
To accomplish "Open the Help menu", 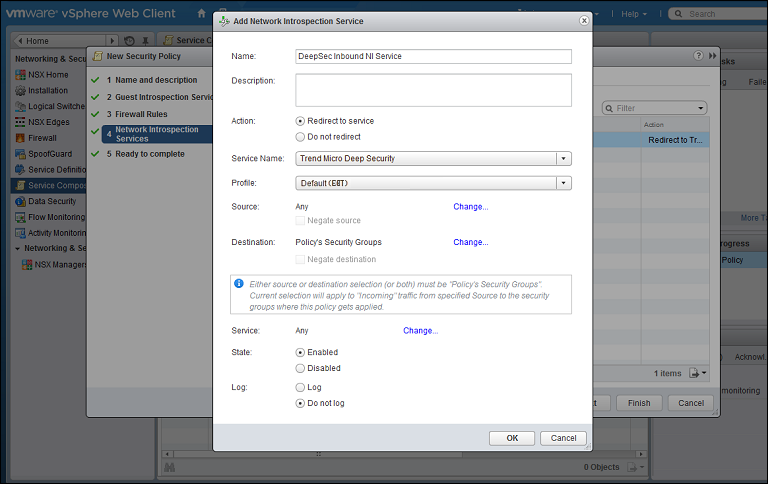I will pos(633,14).
